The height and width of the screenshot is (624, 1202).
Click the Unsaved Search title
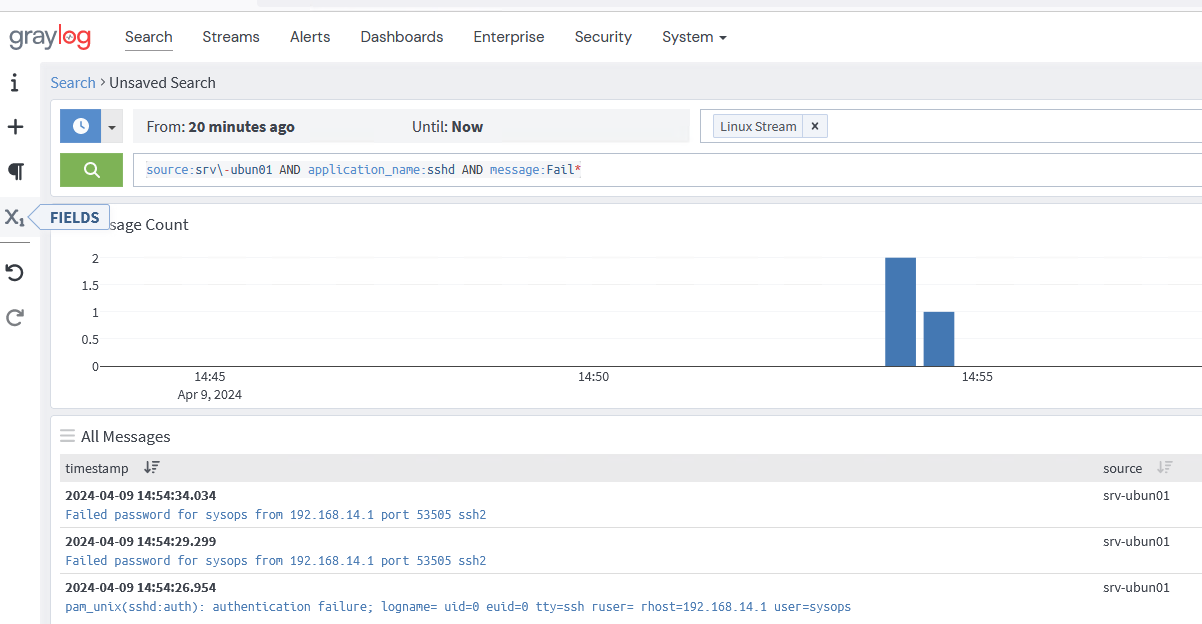click(162, 83)
